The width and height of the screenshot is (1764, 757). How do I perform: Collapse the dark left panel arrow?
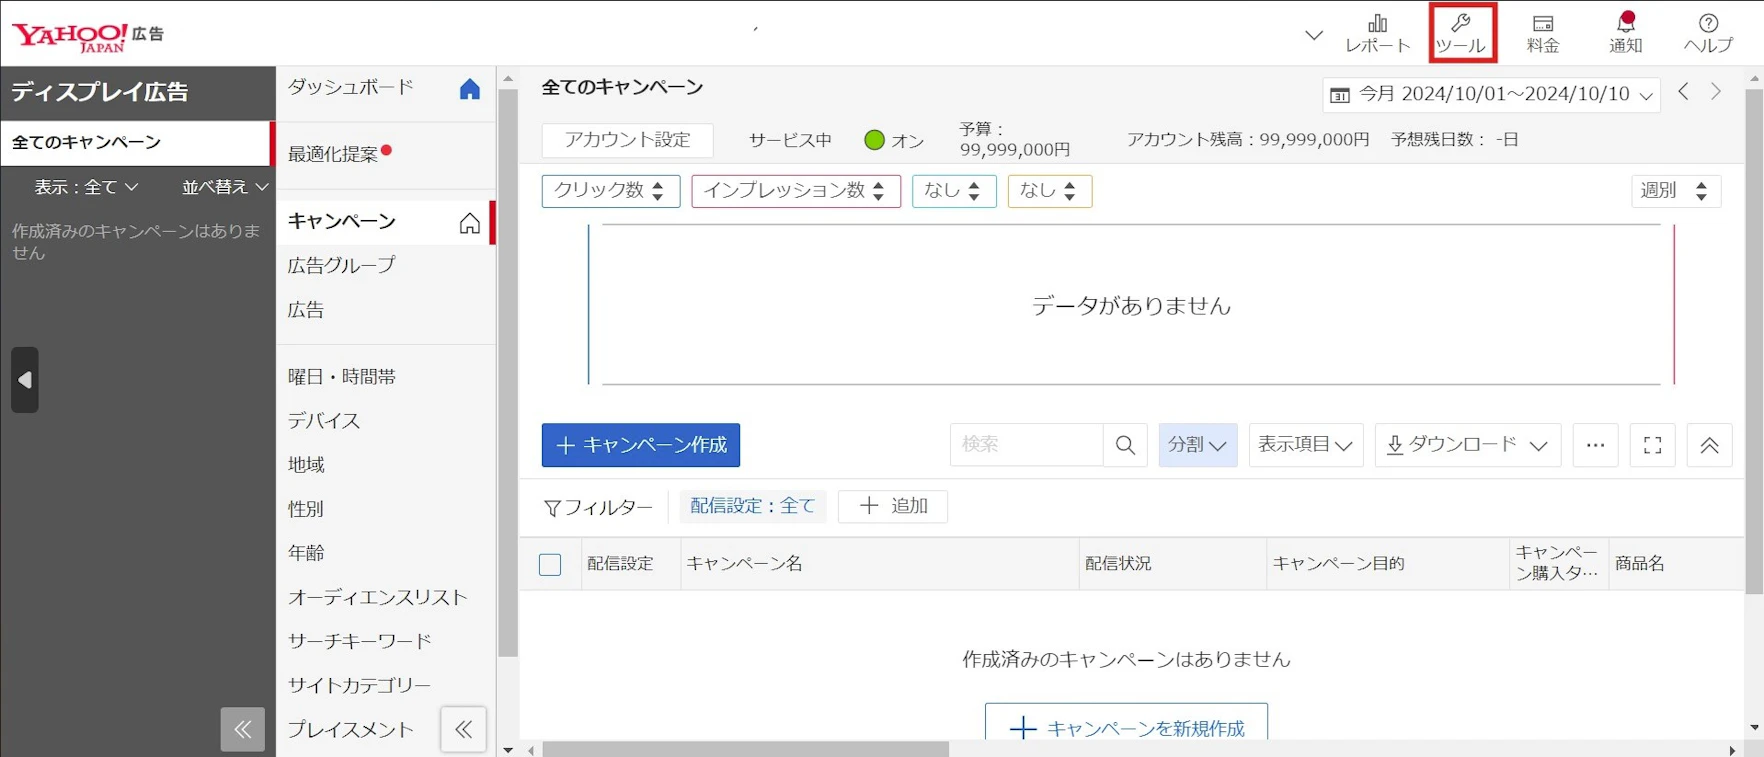25,380
